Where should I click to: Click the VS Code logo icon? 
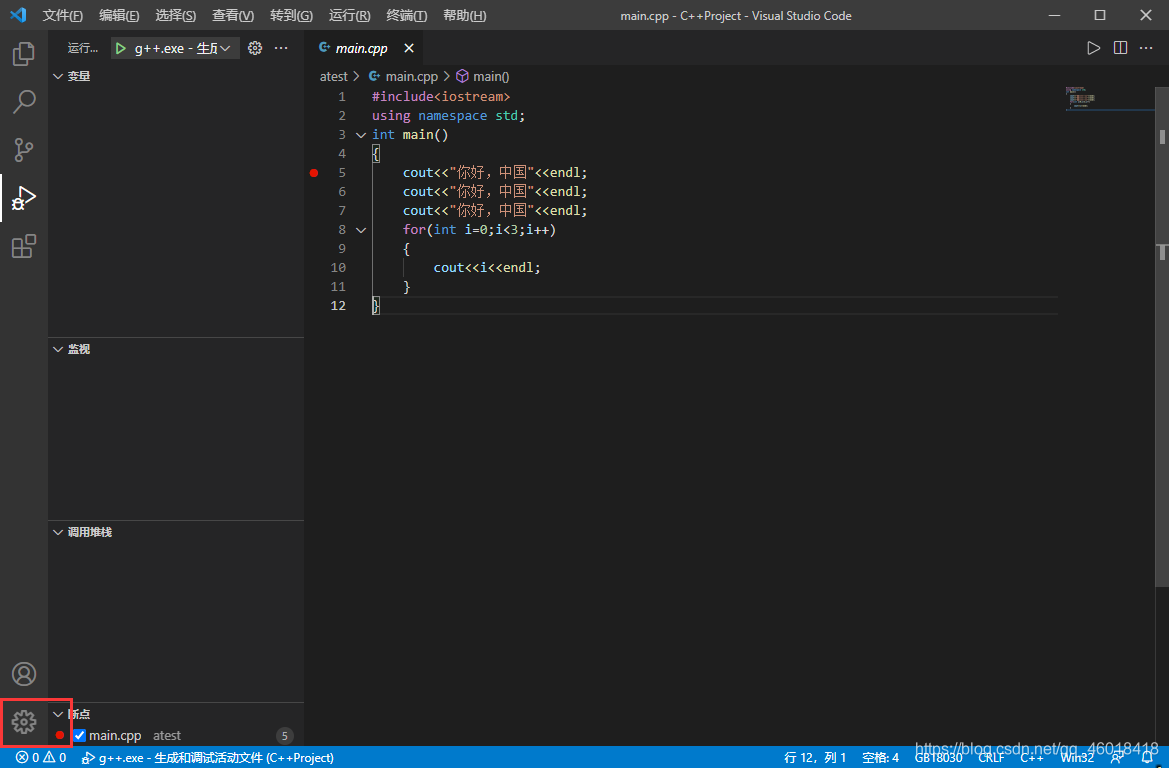(18, 15)
